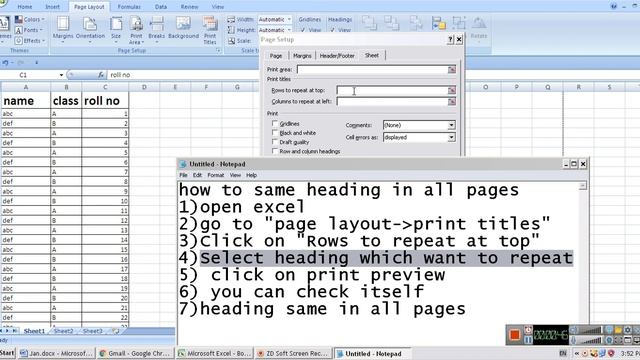This screenshot has height=360, width=640.
Task: Select the Sheet3 worksheet tab
Action: (93, 331)
